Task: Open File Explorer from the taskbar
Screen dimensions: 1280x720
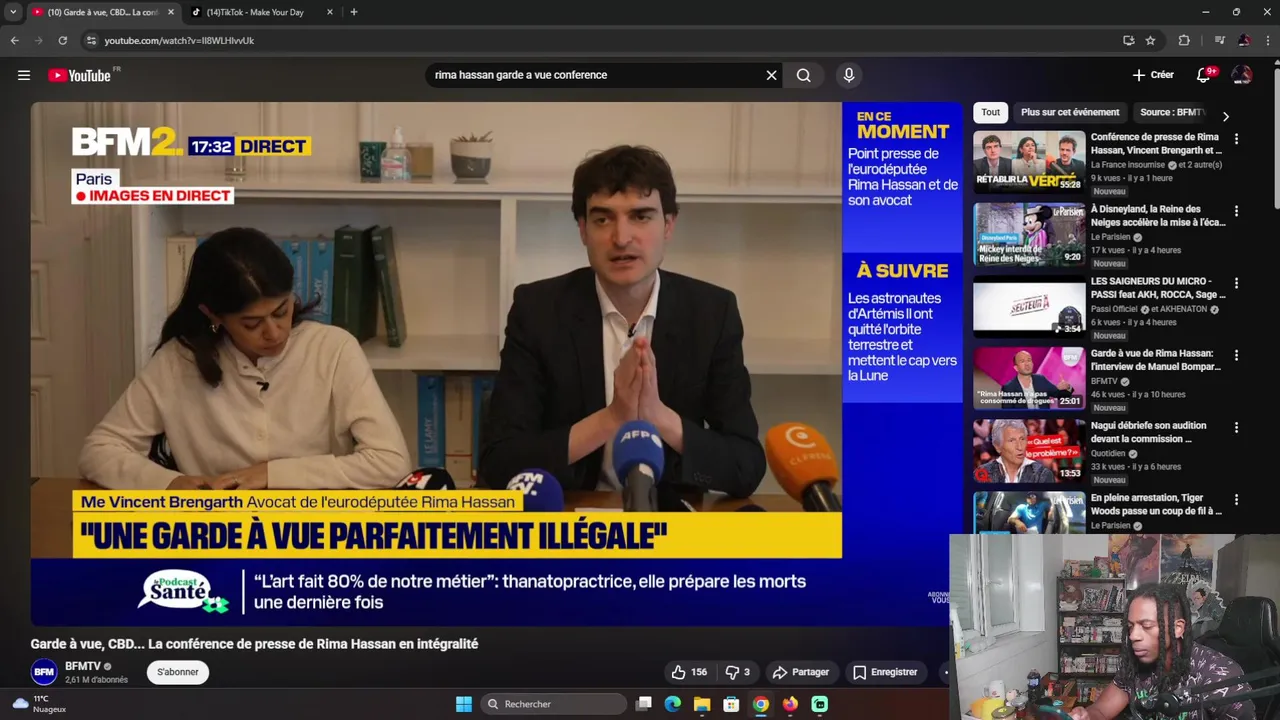Action: pyautogui.click(x=702, y=704)
